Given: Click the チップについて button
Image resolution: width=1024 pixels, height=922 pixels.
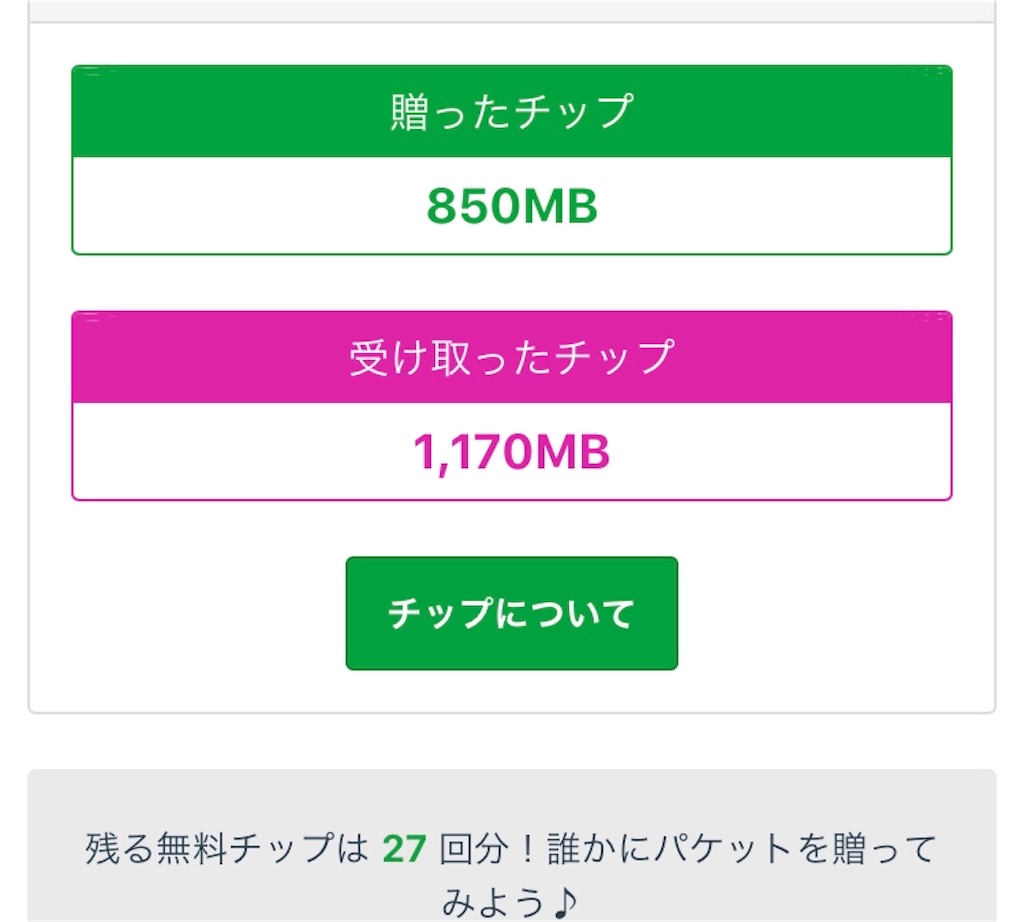Looking at the screenshot, I should click(x=511, y=611).
